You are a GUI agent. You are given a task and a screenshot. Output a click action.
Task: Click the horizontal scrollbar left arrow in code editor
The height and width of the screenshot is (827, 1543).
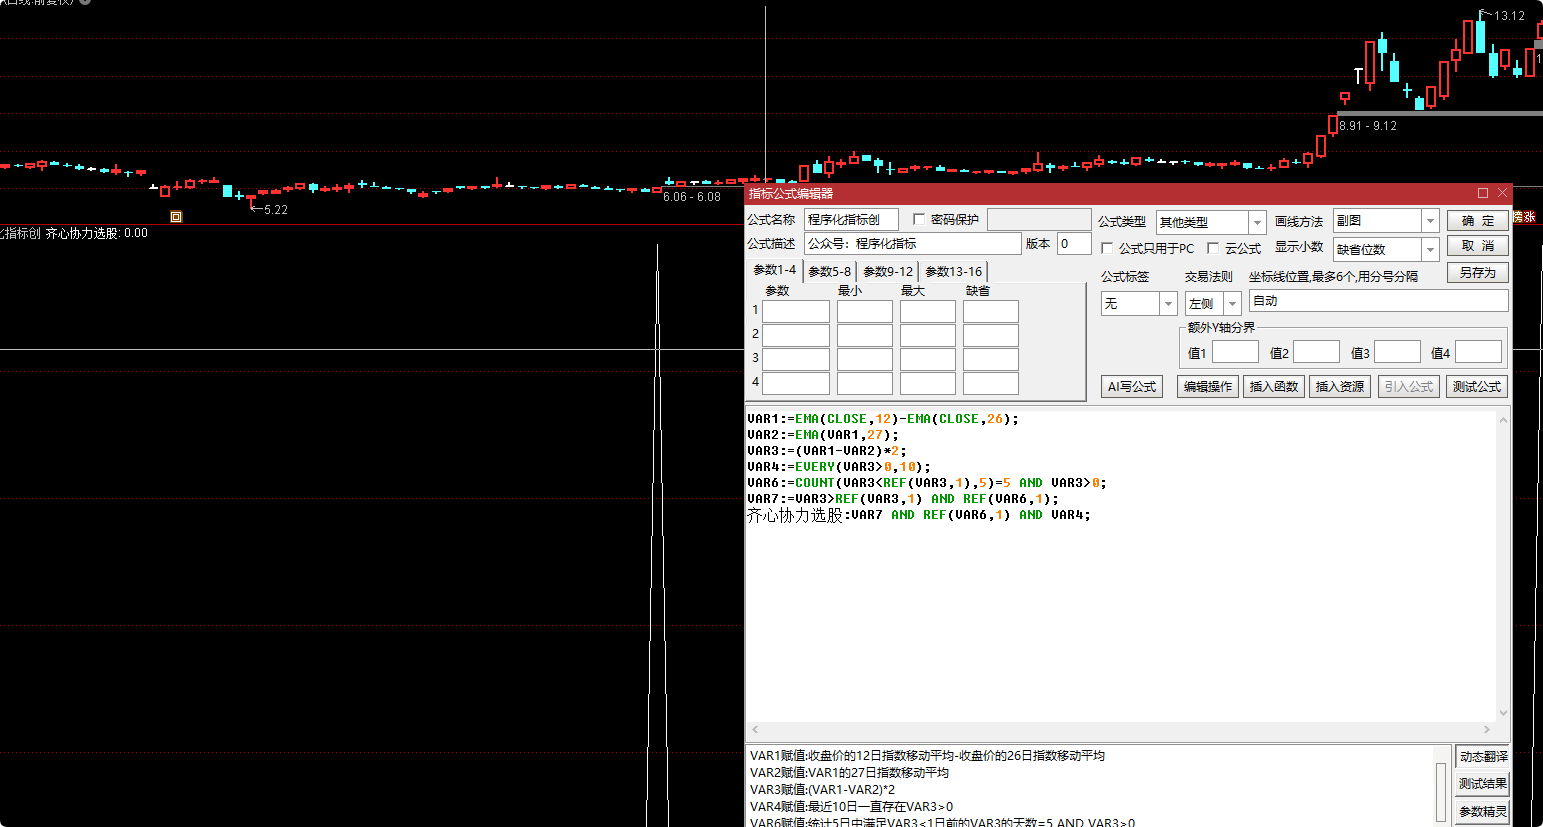(x=755, y=730)
